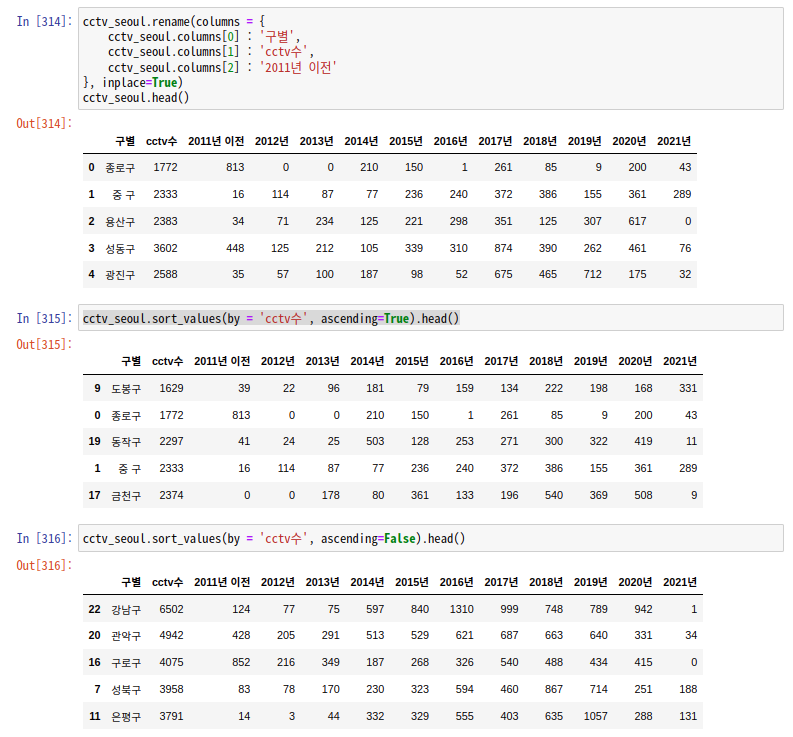Click the 2021년 value 331 for 도봉구
The width and height of the screenshot is (793, 737).
[688, 388]
